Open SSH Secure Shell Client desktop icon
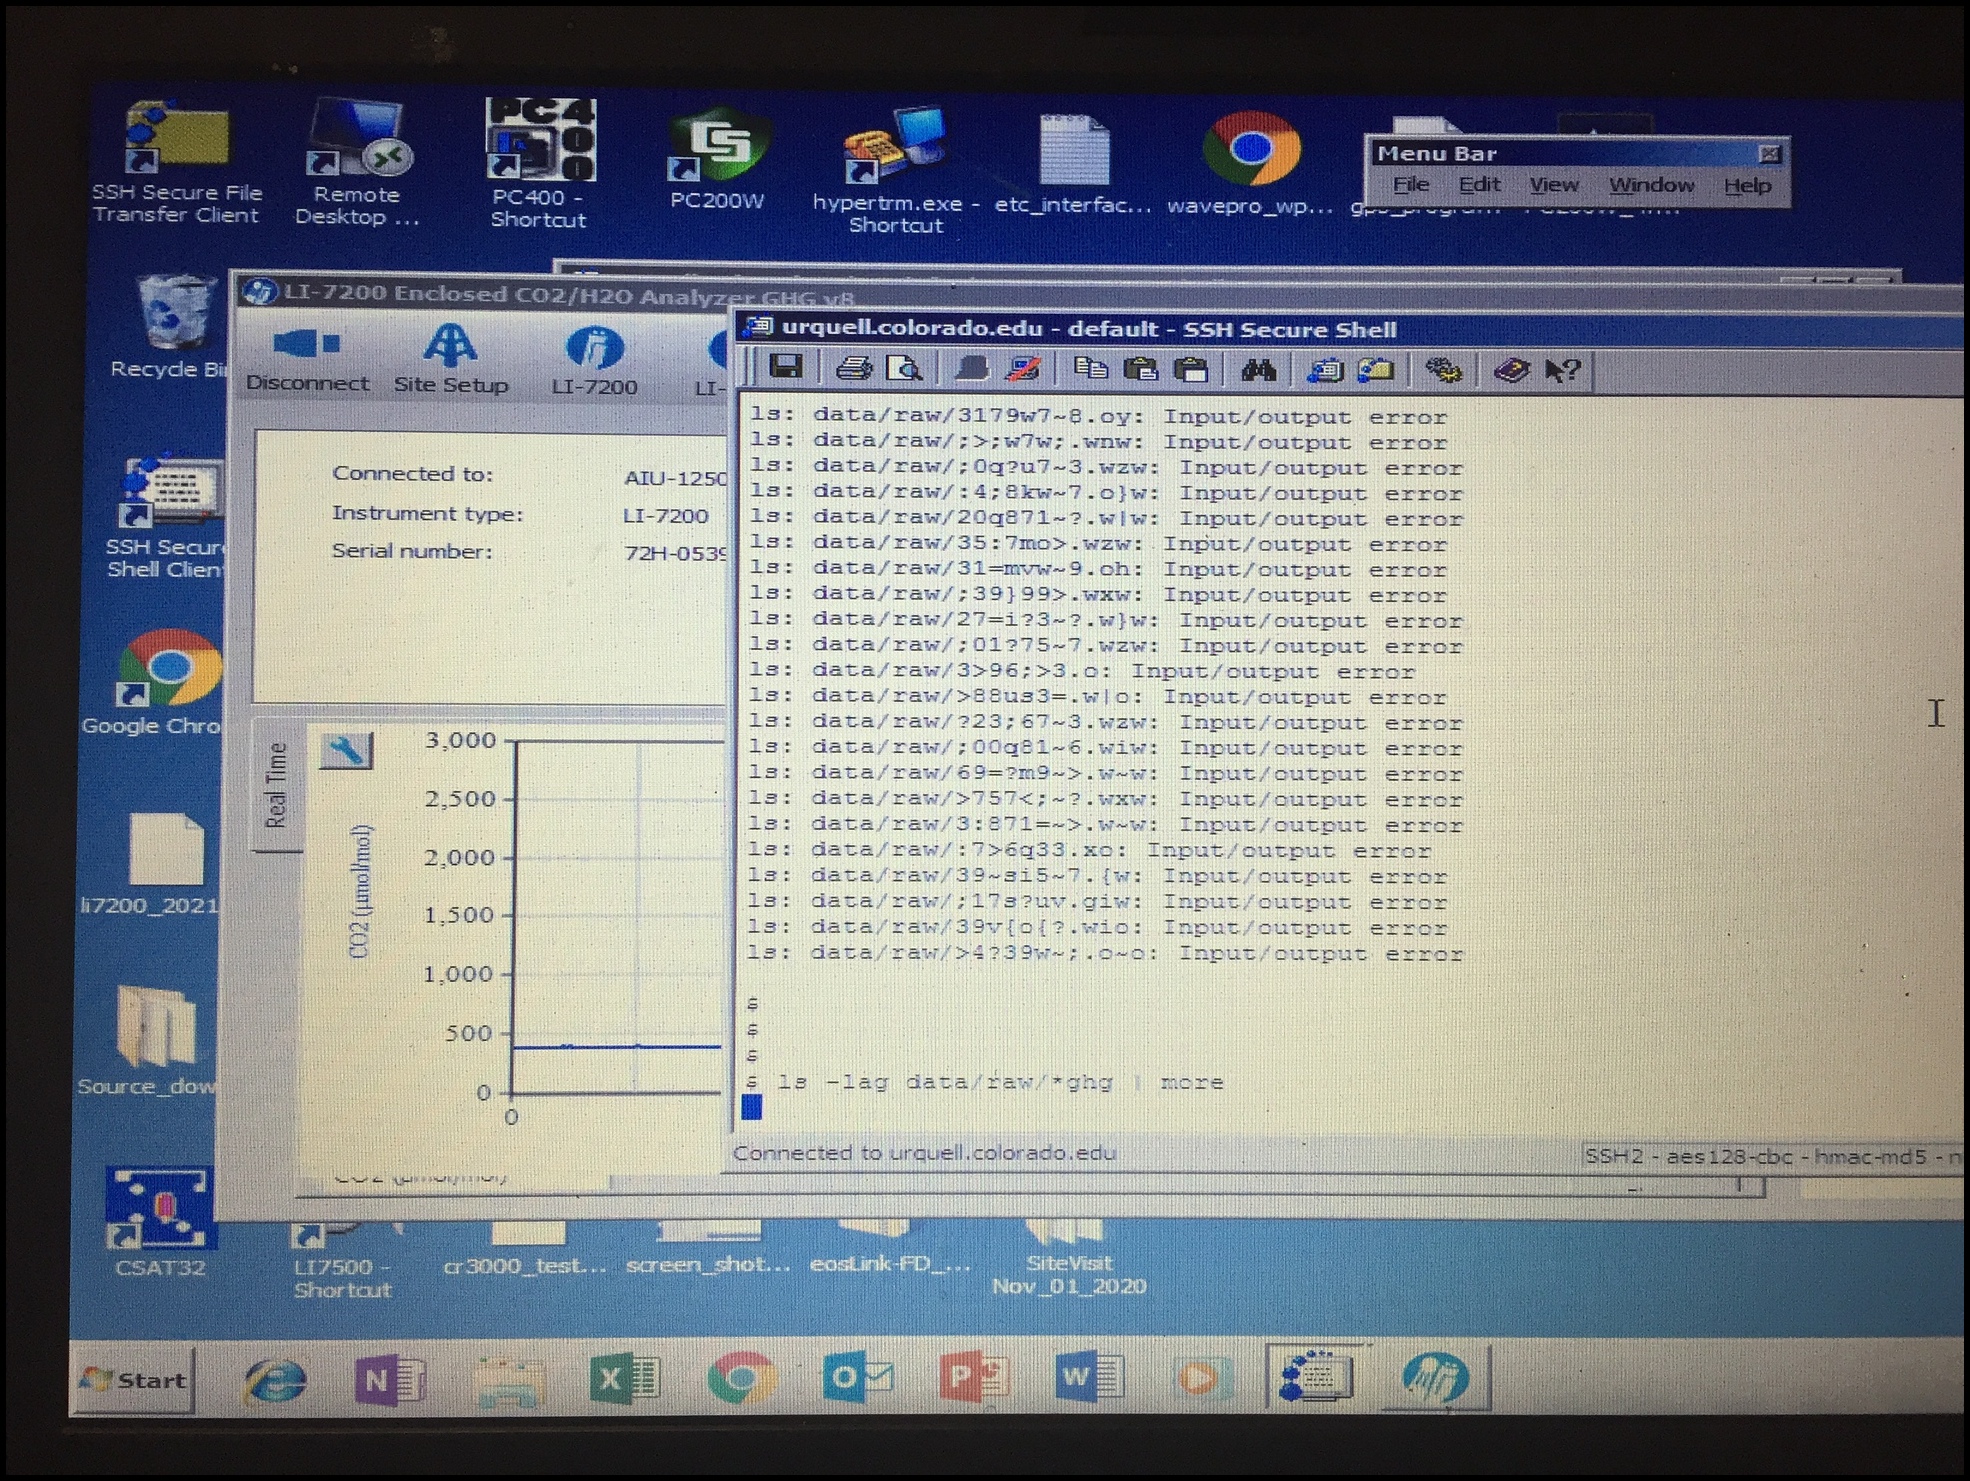 167,518
